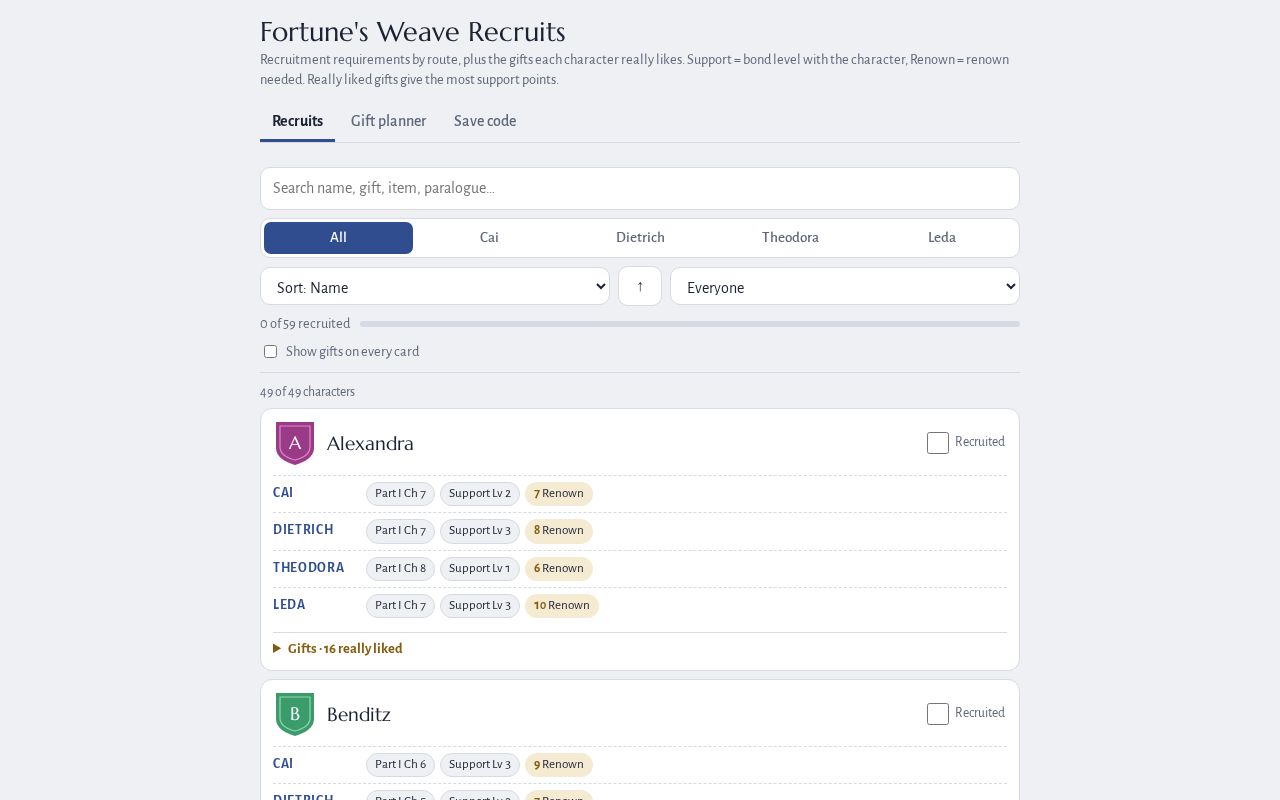The height and width of the screenshot is (800, 1280).
Task: Click Alexandra's Theodora 'Part I Ch 8' tag
Action: [400, 569]
